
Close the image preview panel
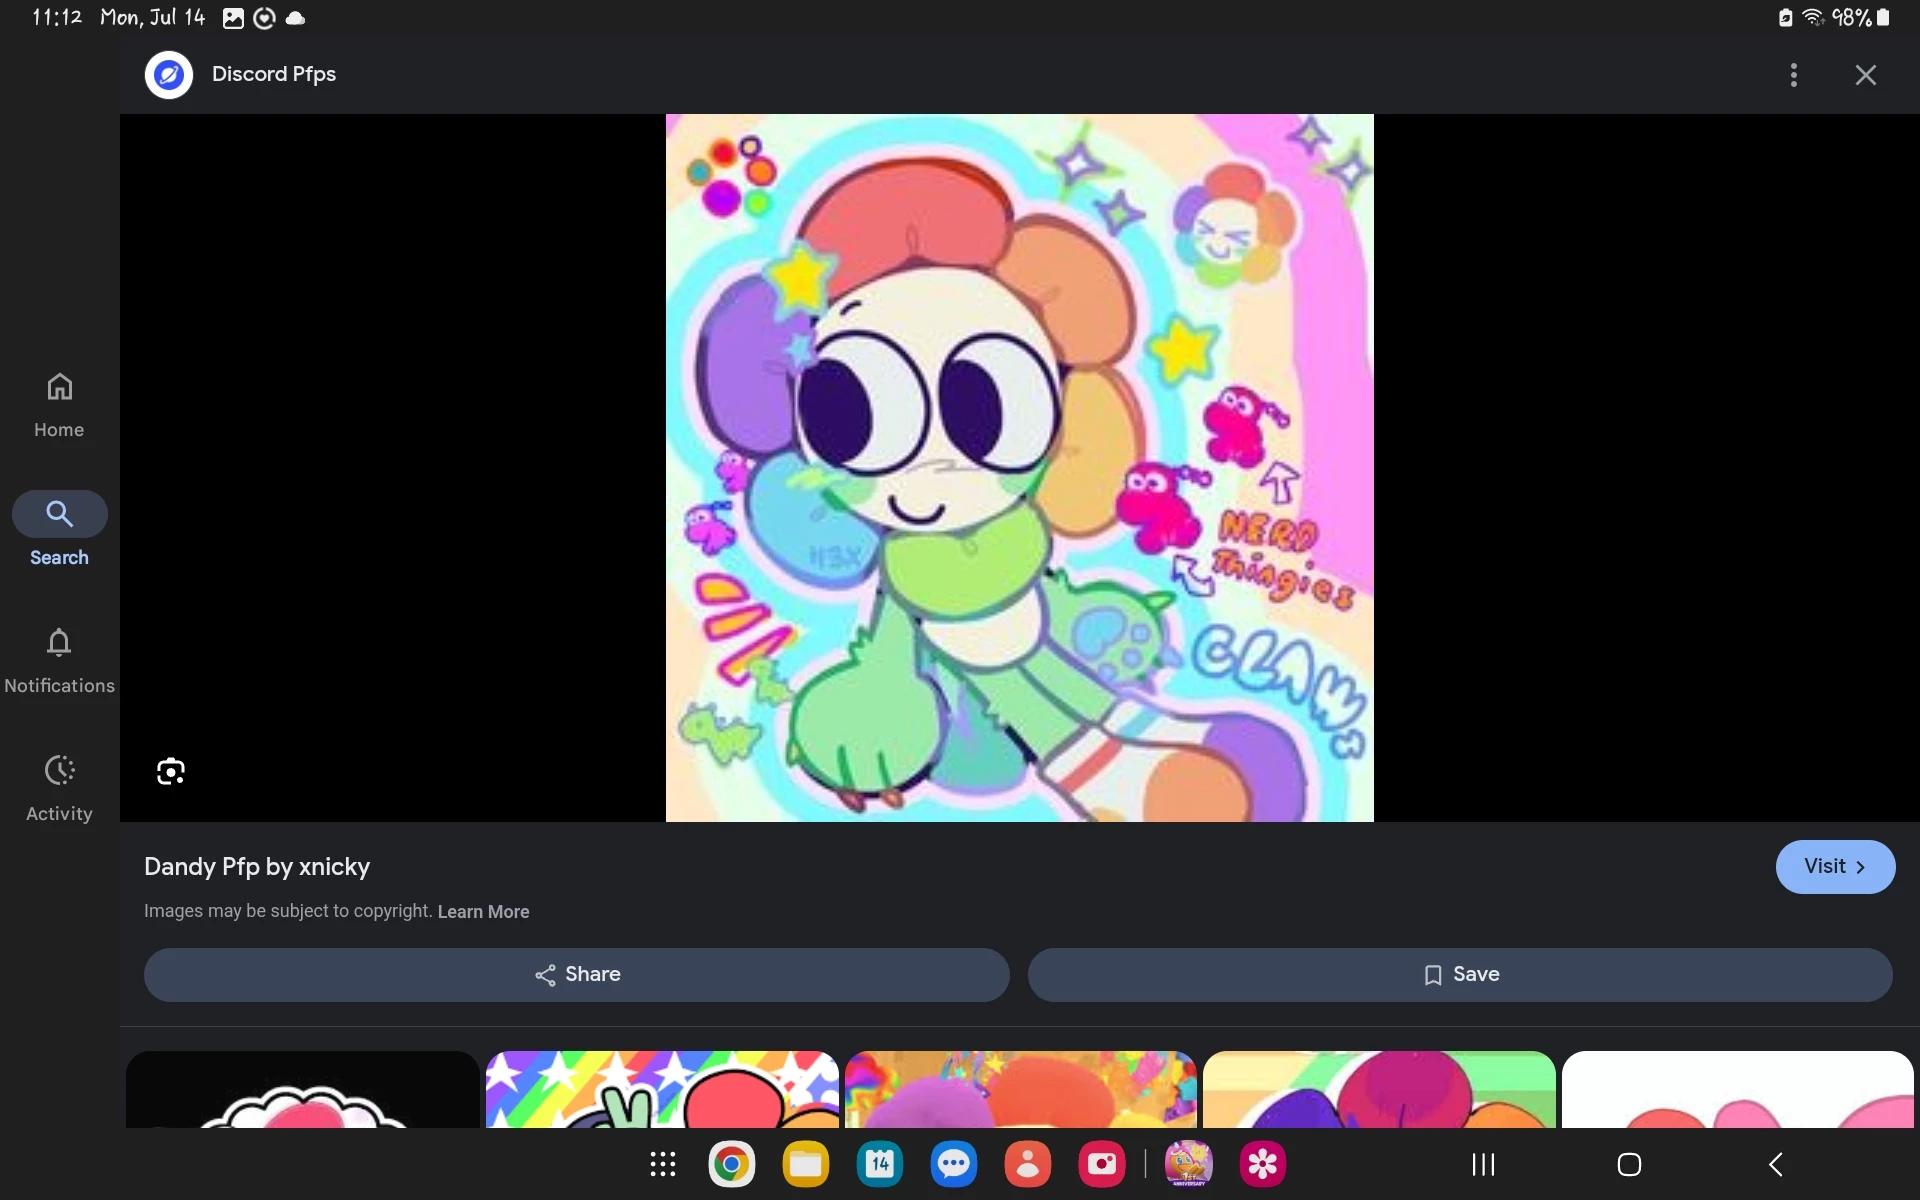pos(1865,75)
